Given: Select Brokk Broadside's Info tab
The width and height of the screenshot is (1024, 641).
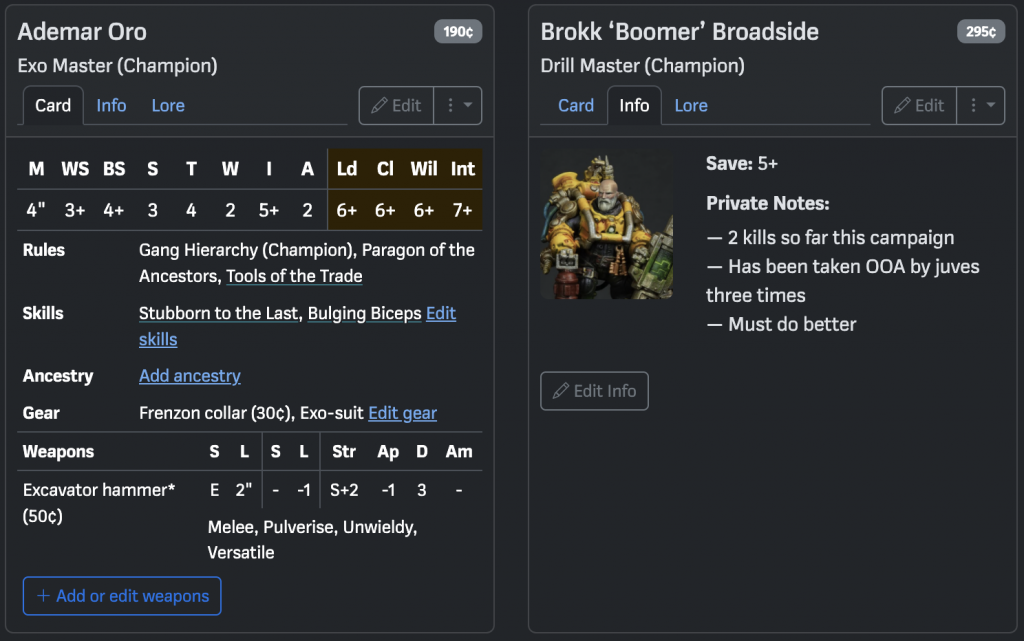Looking at the screenshot, I should click(x=634, y=105).
